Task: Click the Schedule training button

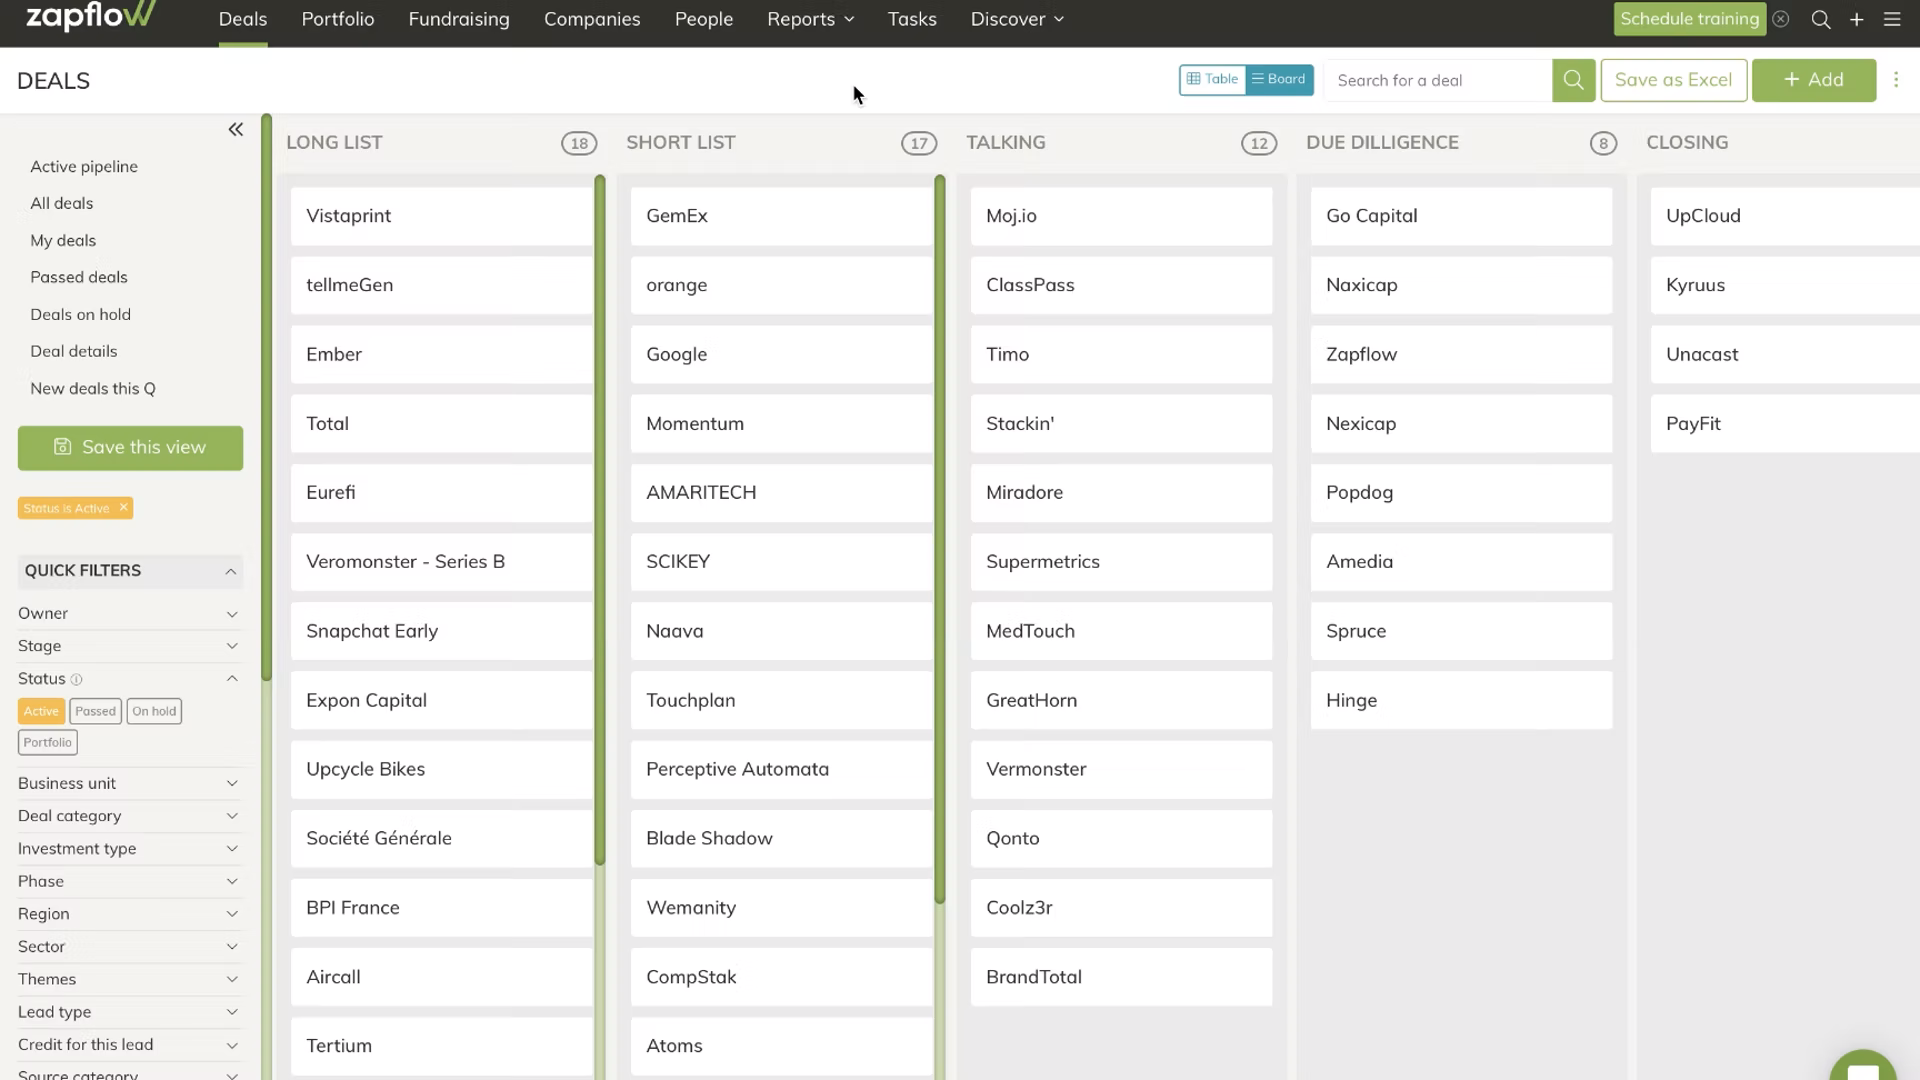Action: pyautogui.click(x=1689, y=19)
